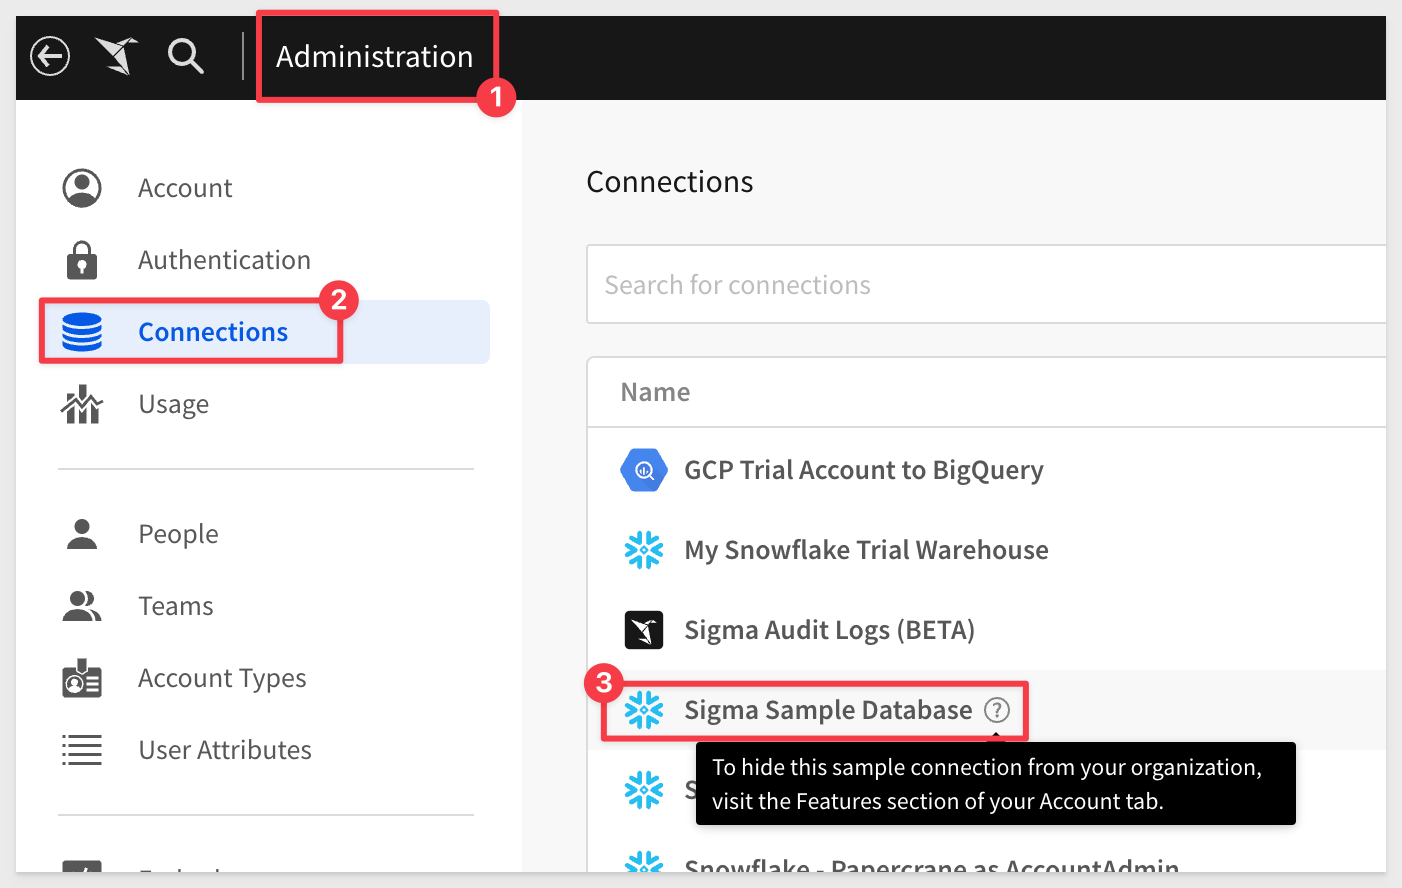Image resolution: width=1402 pixels, height=888 pixels.
Task: Click the snowflake icon left of the tooltip
Action: tap(644, 790)
